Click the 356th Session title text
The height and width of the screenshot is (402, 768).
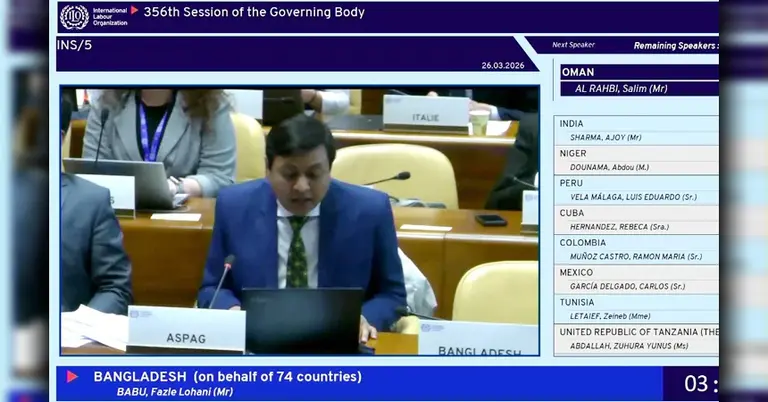[x=254, y=13]
